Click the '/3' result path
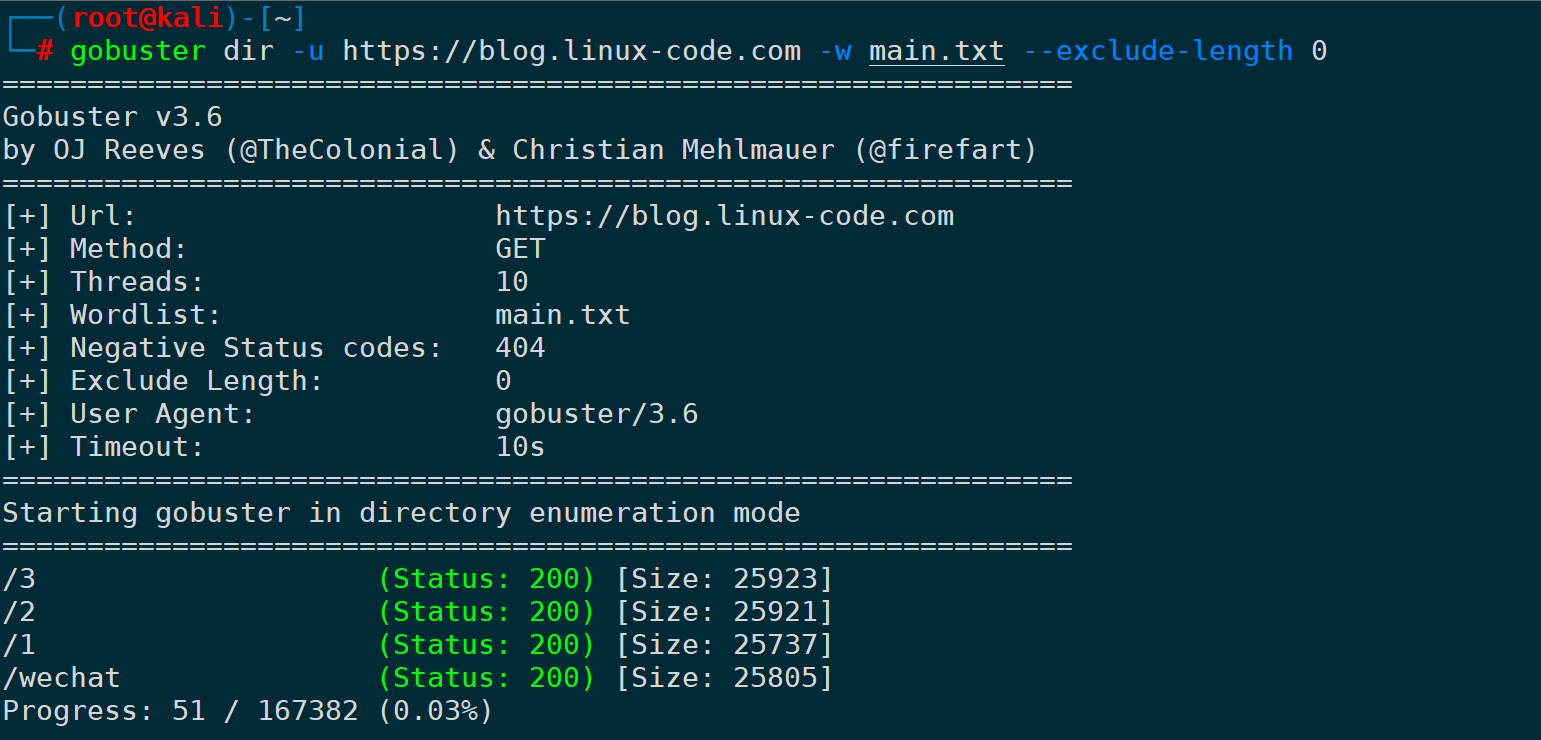 coord(20,579)
